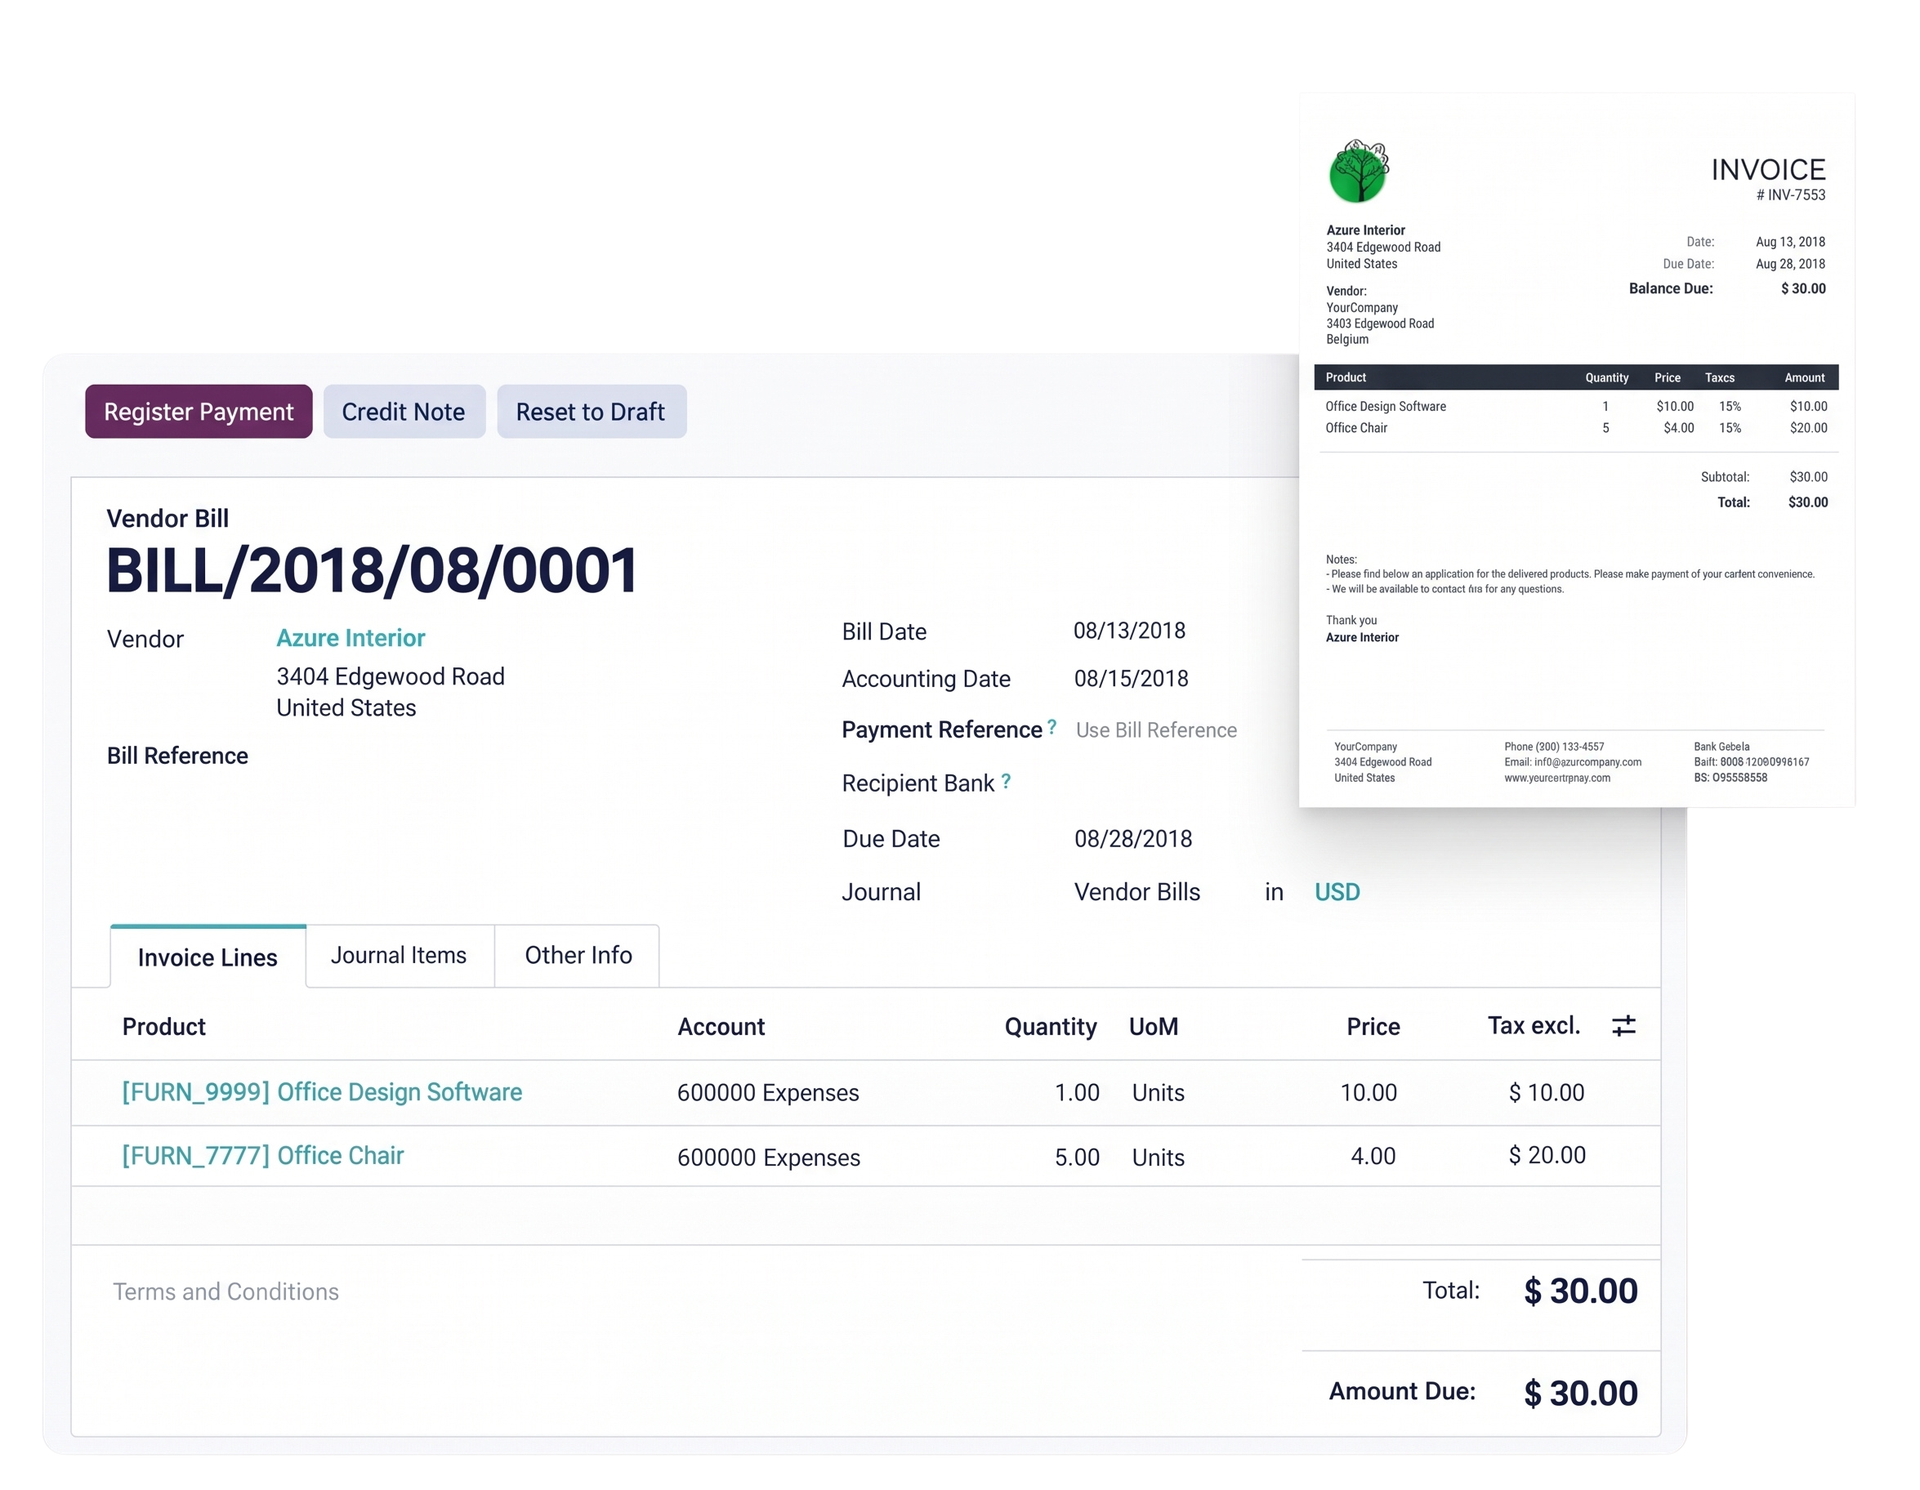This screenshot has height=1490, width=1920.
Task: Open [FURN_9999] Office Design Software product
Action: [x=322, y=1092]
